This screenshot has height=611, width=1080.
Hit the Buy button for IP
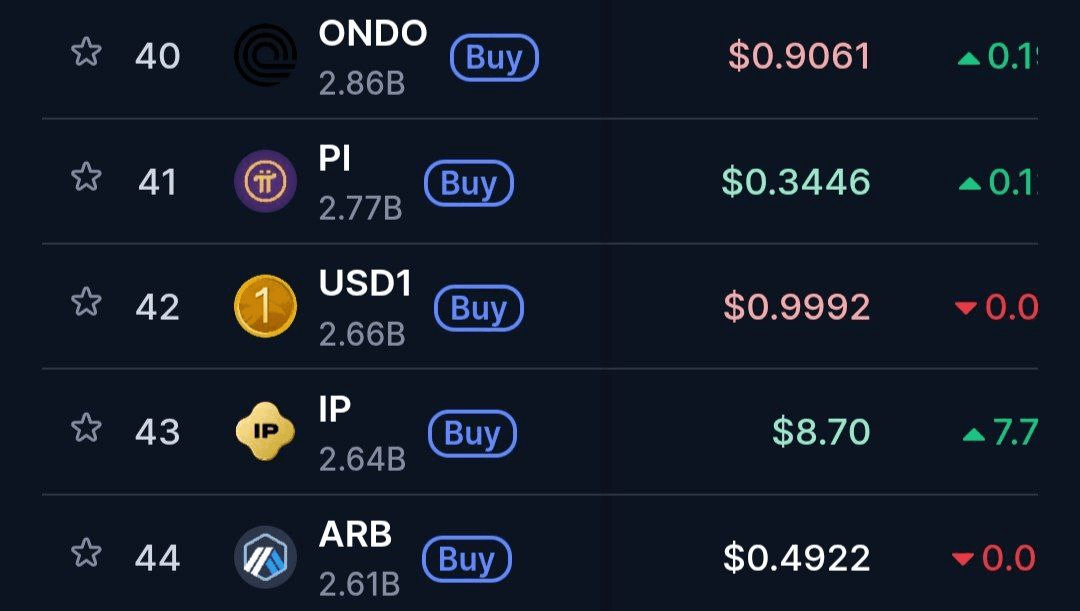pos(472,433)
